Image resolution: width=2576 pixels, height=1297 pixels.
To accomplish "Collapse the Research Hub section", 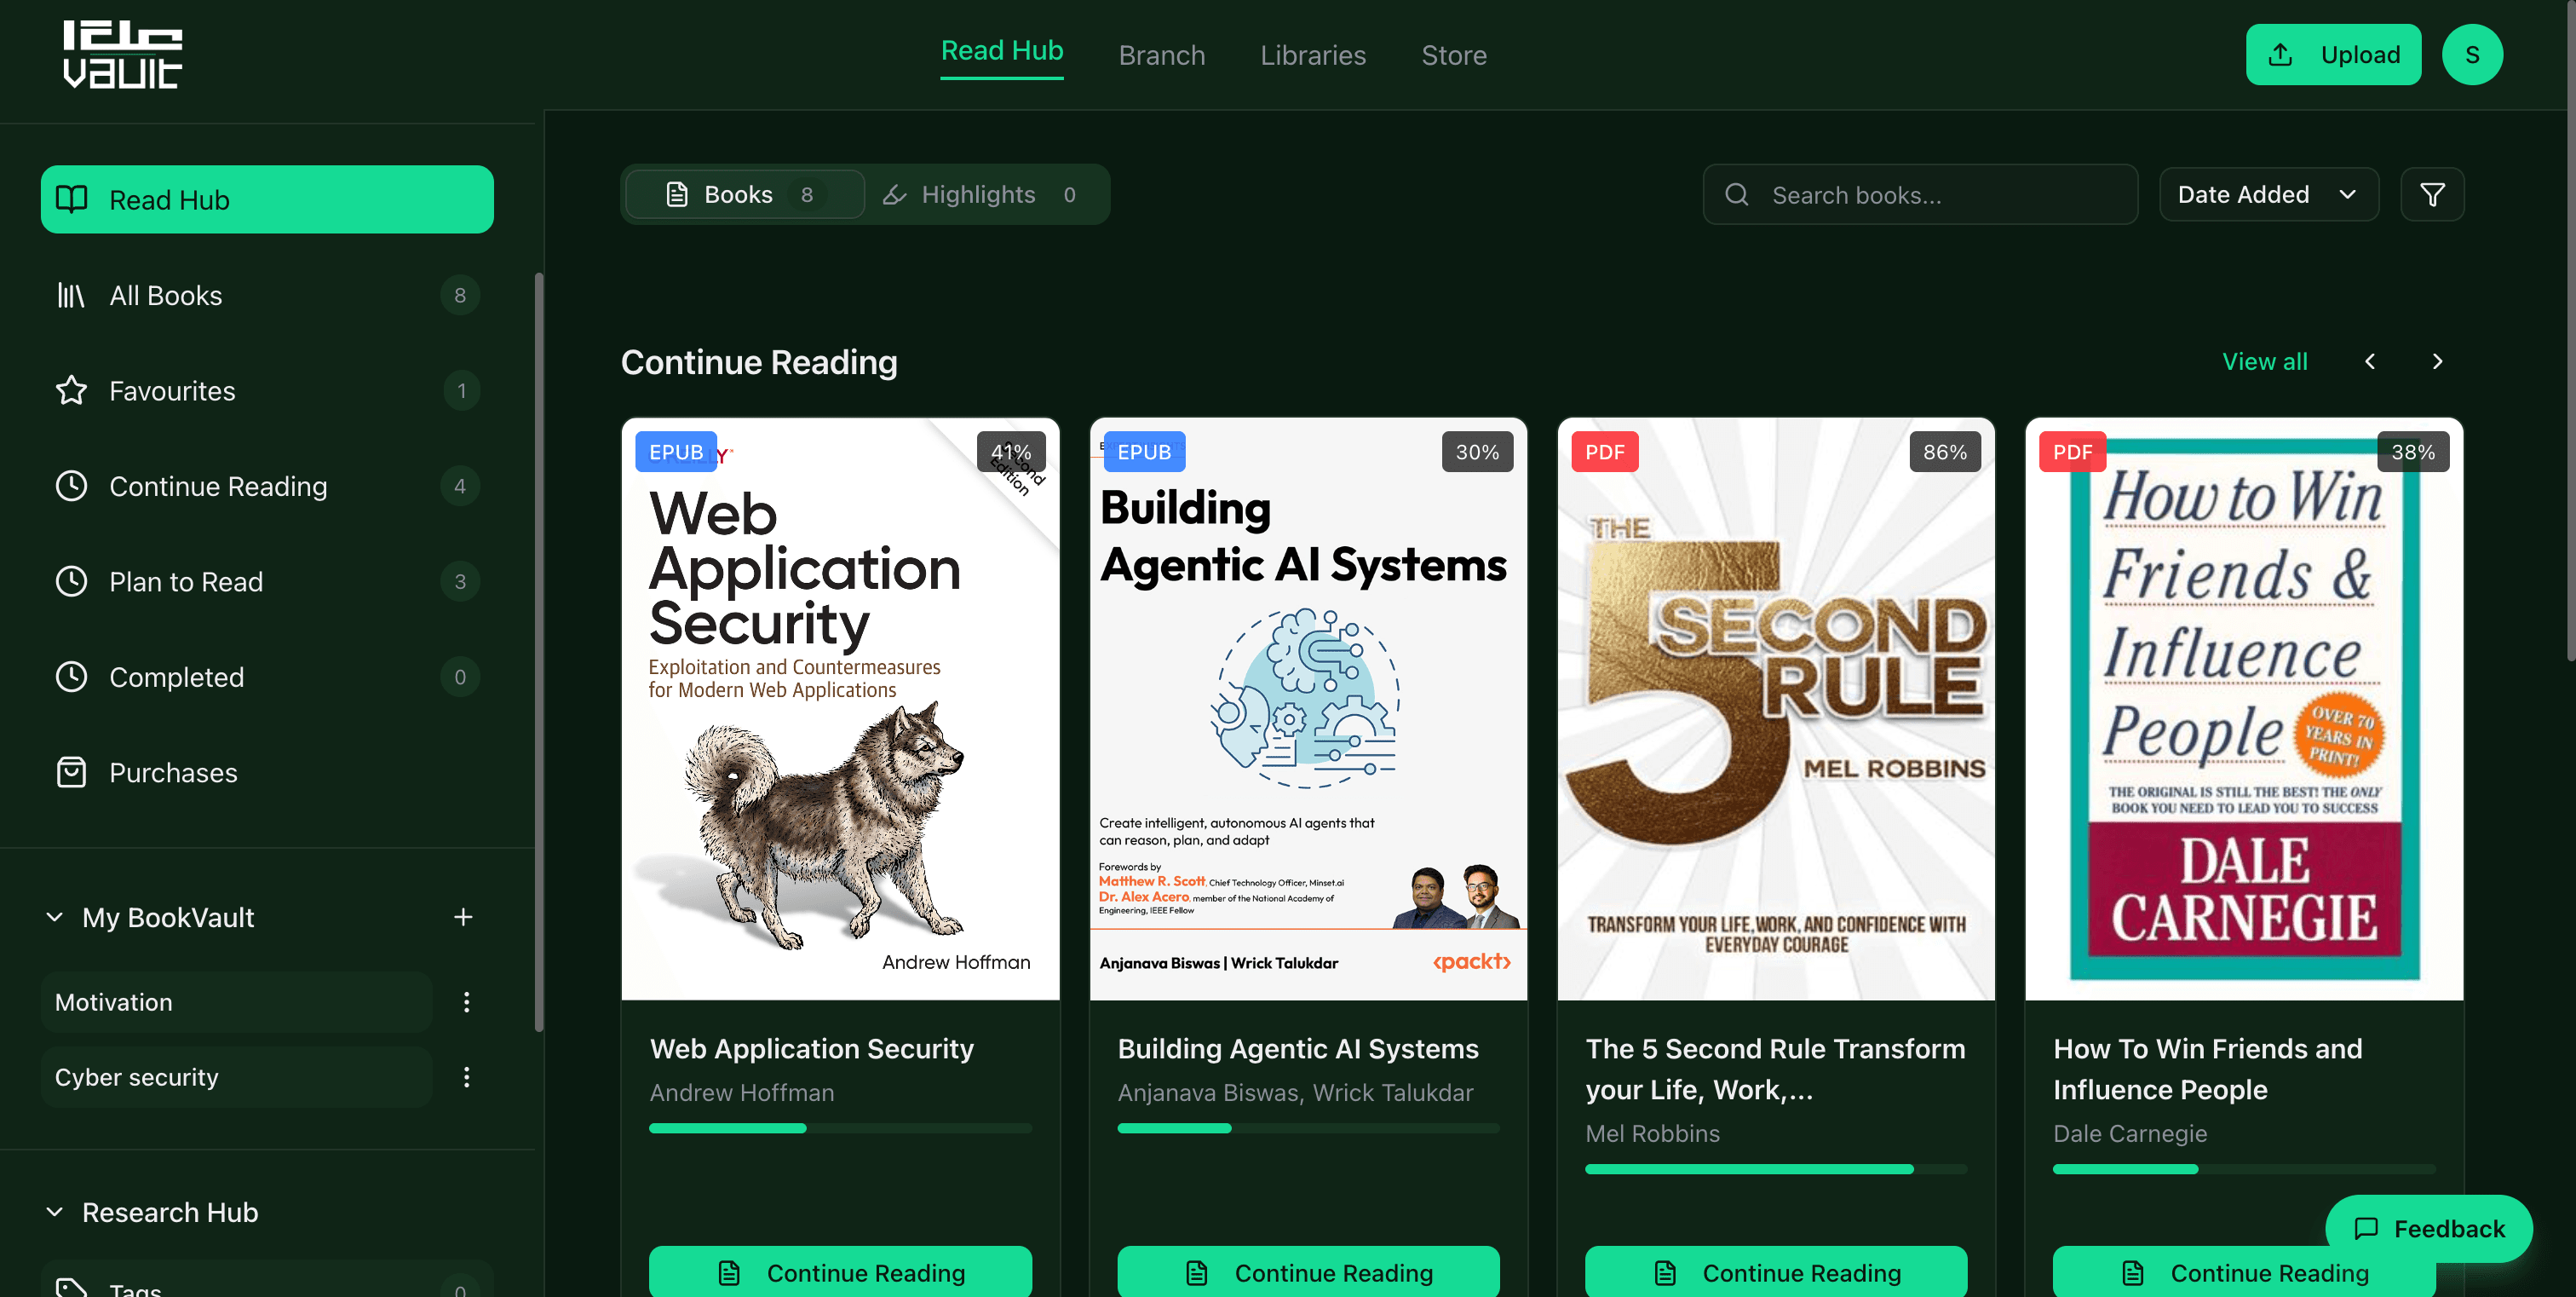I will tap(55, 1212).
